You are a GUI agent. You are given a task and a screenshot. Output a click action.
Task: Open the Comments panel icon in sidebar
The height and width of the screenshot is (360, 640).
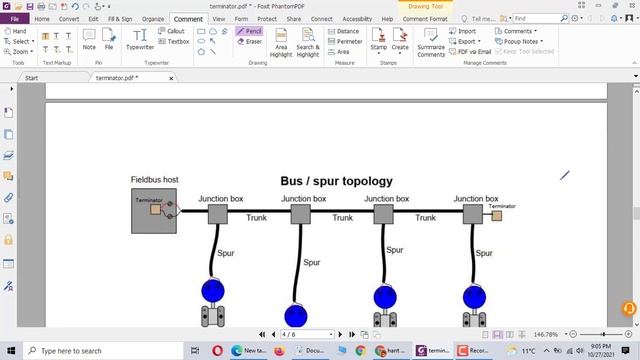click(8, 176)
